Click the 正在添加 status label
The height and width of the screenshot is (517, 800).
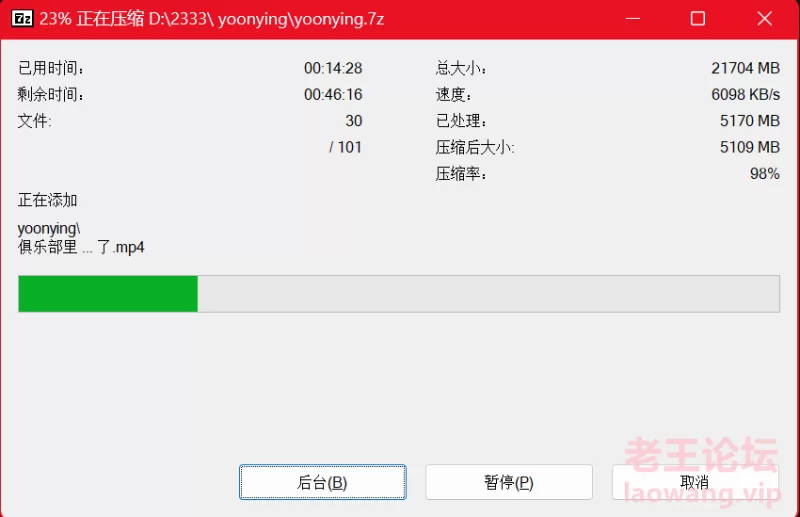point(47,200)
